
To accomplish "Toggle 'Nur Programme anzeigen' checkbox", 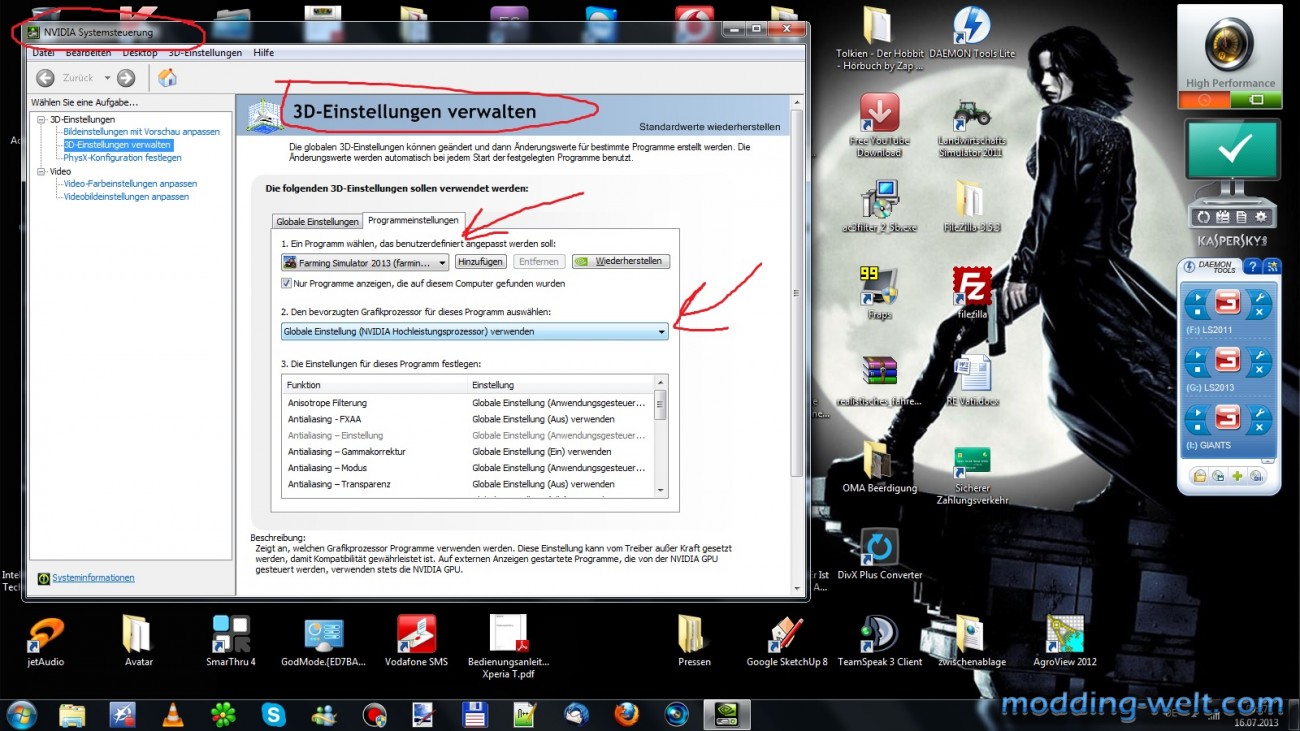I will pyautogui.click(x=287, y=284).
